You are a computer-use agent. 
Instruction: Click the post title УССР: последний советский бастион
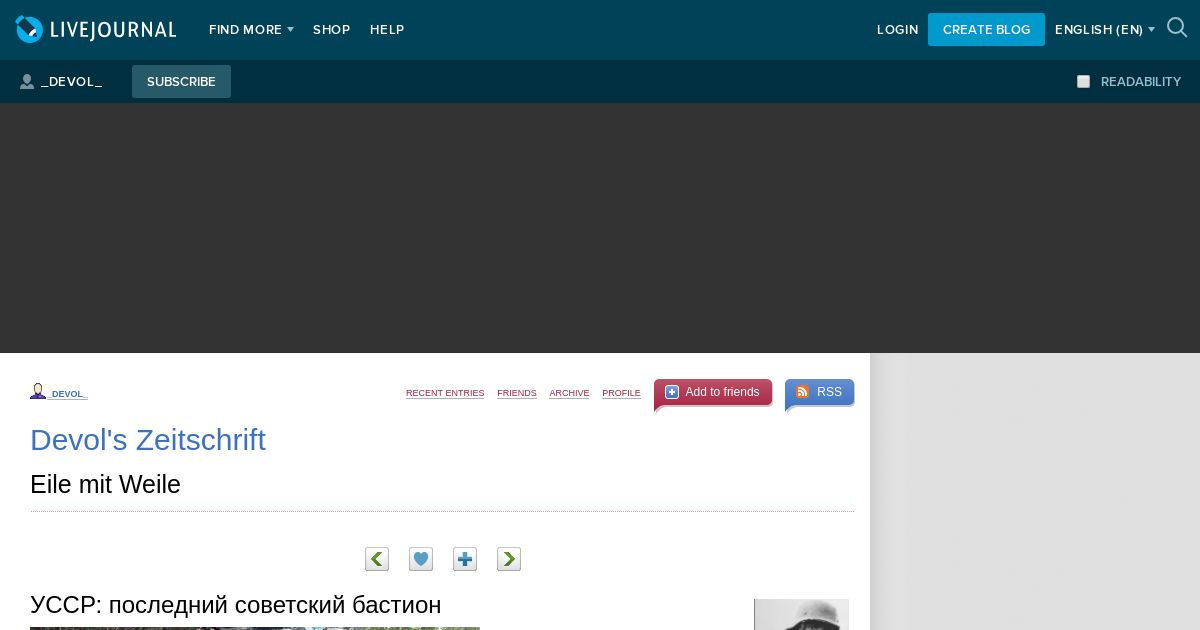235,605
